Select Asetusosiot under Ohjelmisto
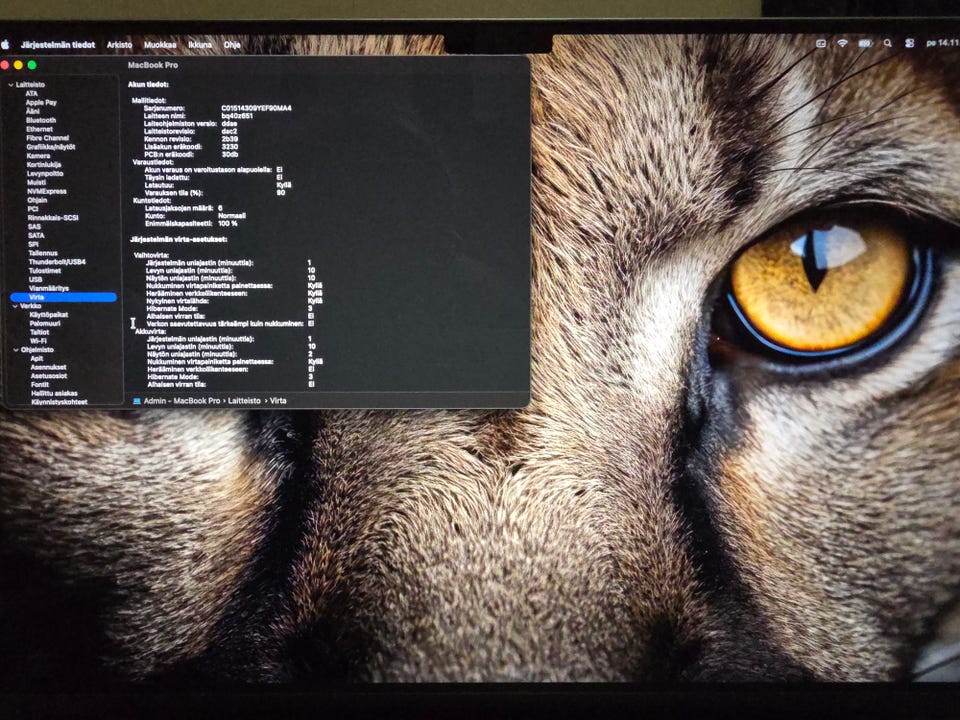960x720 pixels. point(49,376)
